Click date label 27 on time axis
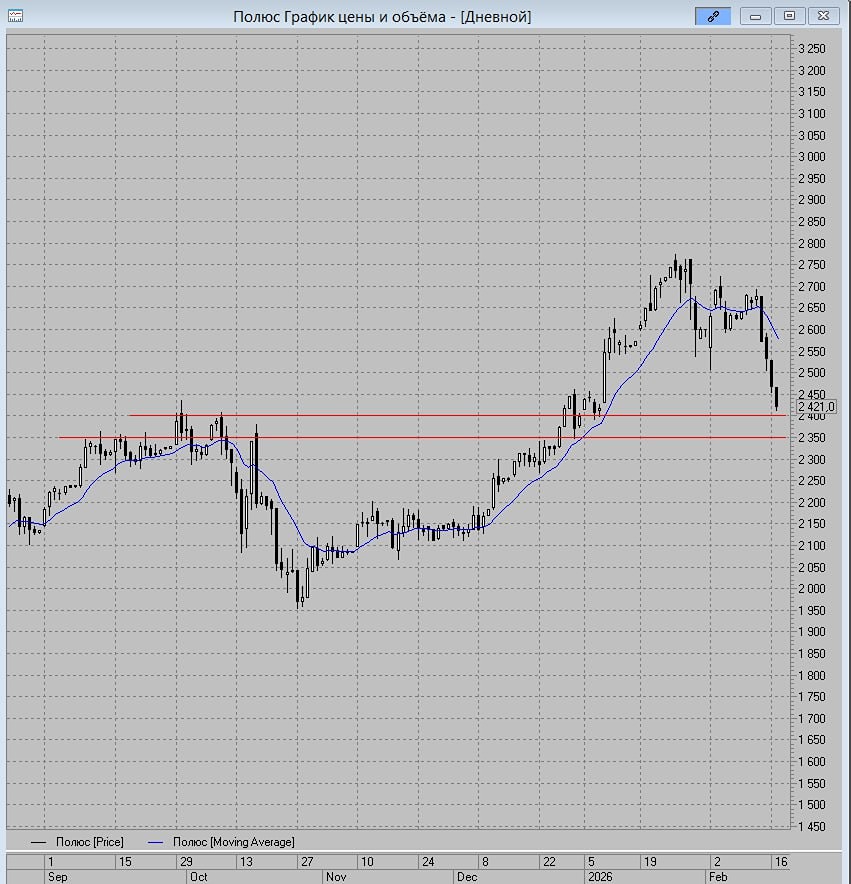The image size is (851, 884). coord(307,861)
